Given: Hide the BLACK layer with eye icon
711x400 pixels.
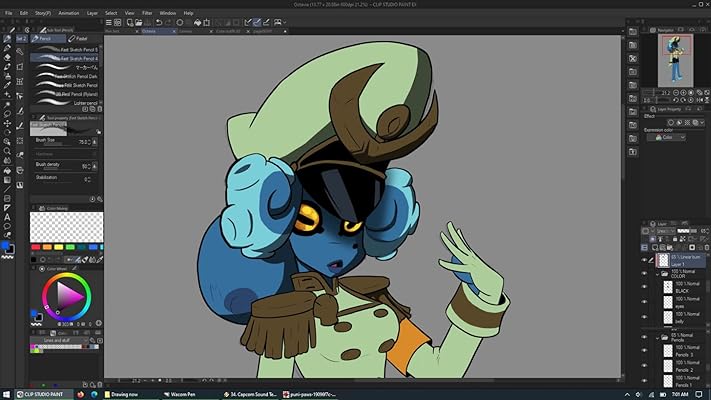Looking at the screenshot, I should tap(644, 289).
